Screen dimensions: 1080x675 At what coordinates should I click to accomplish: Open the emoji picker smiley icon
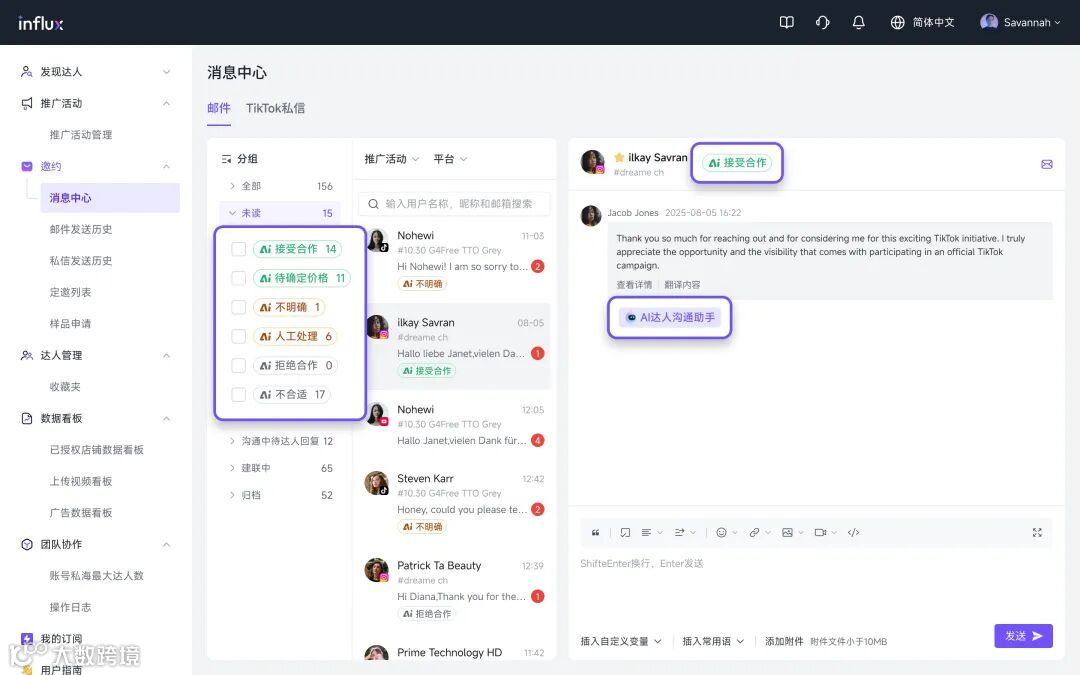point(721,532)
